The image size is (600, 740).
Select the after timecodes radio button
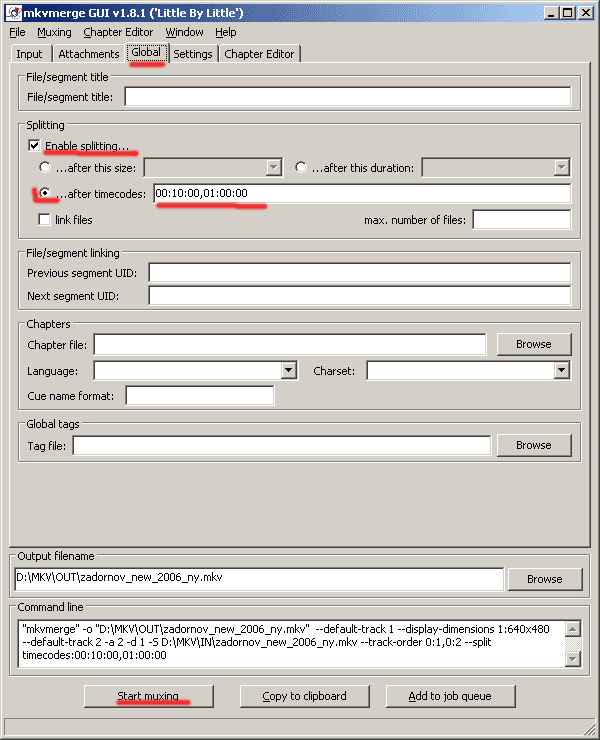45,193
